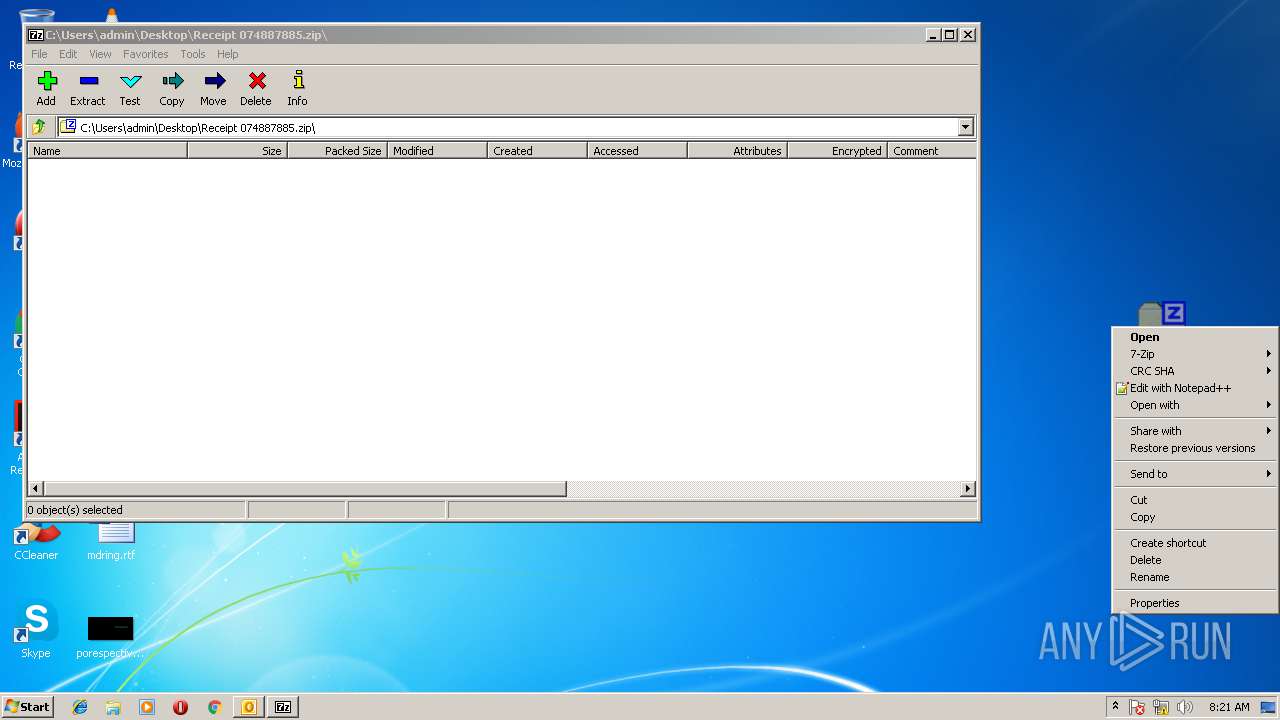Open the Help menu
This screenshot has height=720, width=1280.
(x=228, y=54)
